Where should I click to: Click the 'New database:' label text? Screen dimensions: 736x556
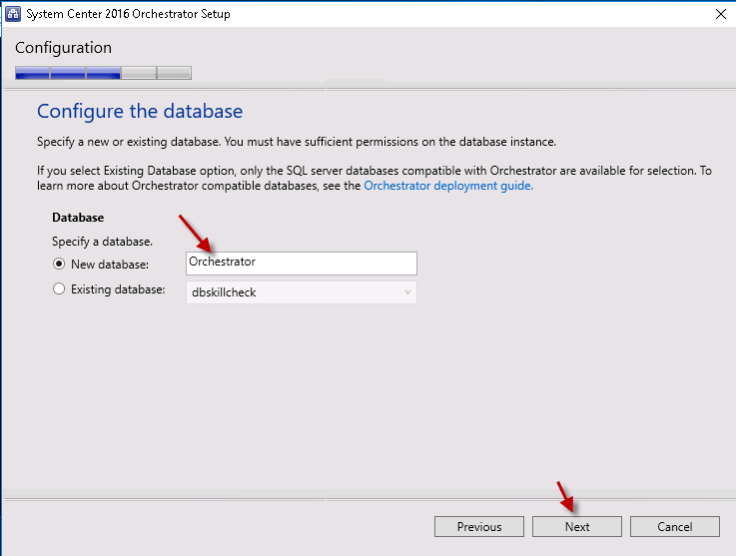110,263
